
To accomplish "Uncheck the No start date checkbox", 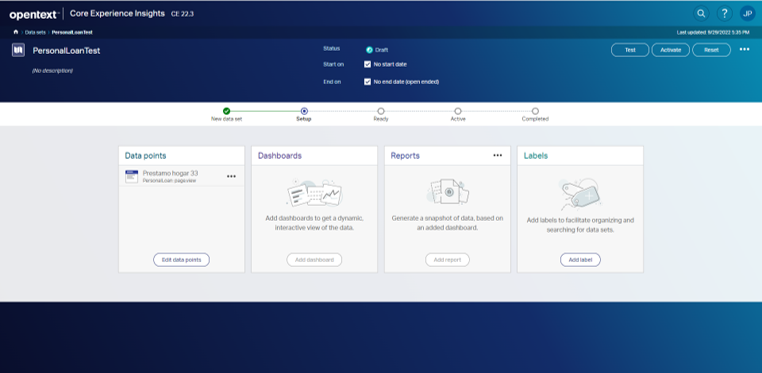I will [367, 64].
